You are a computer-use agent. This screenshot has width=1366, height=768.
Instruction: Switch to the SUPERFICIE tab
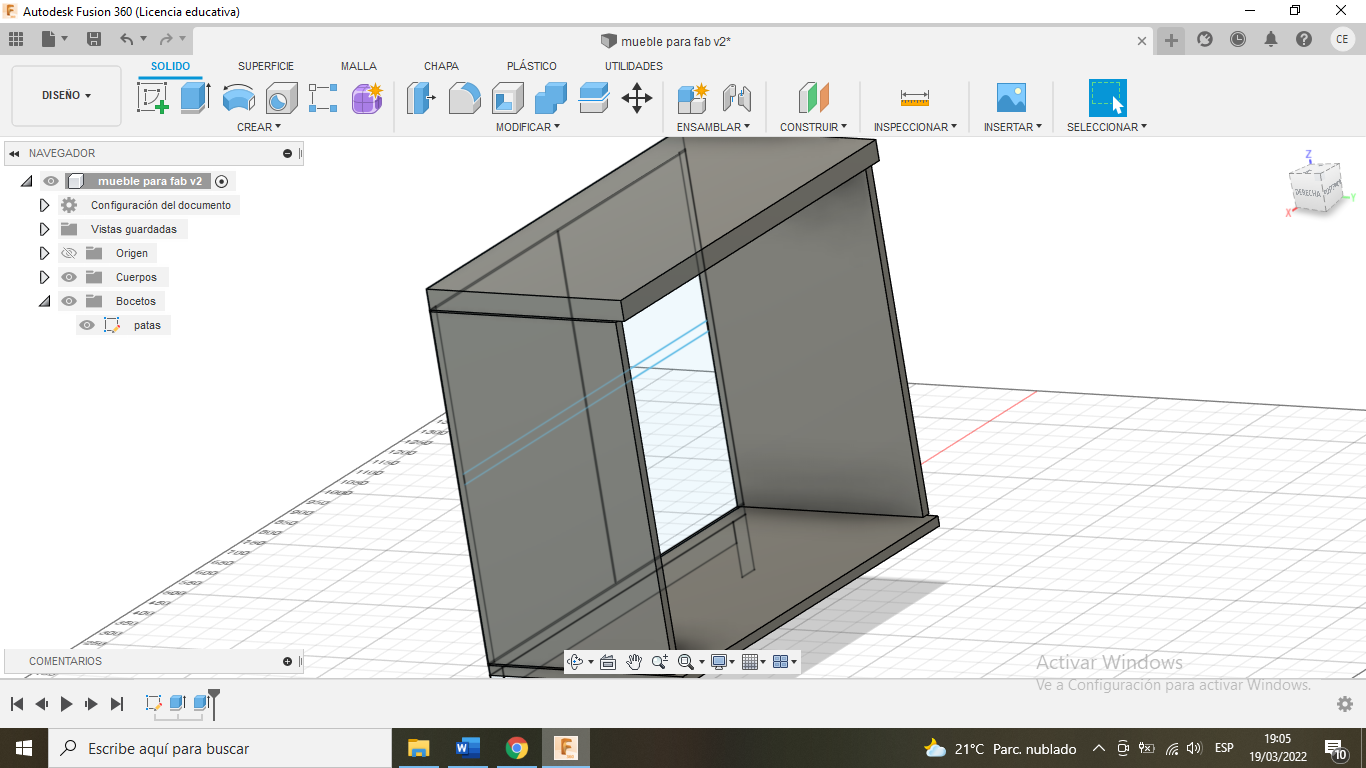pyautogui.click(x=265, y=66)
